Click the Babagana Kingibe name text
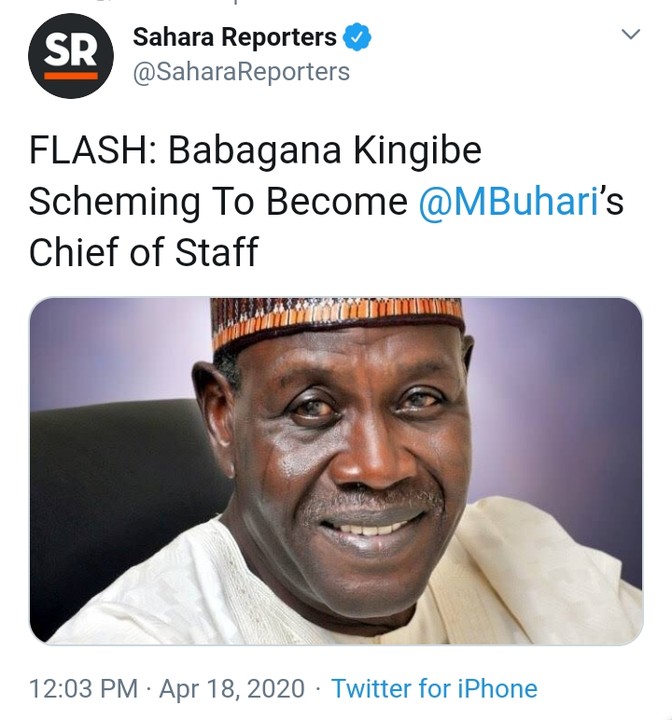Viewport: 672px width, 720px height. 325,151
